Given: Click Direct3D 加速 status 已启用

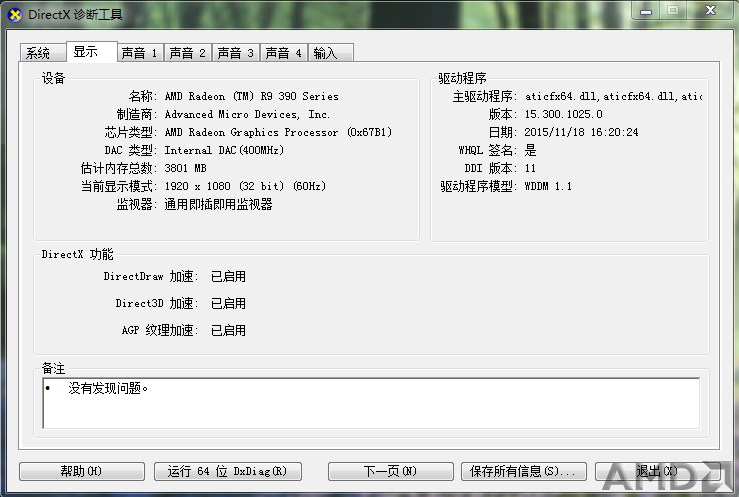Looking at the screenshot, I should point(228,303).
